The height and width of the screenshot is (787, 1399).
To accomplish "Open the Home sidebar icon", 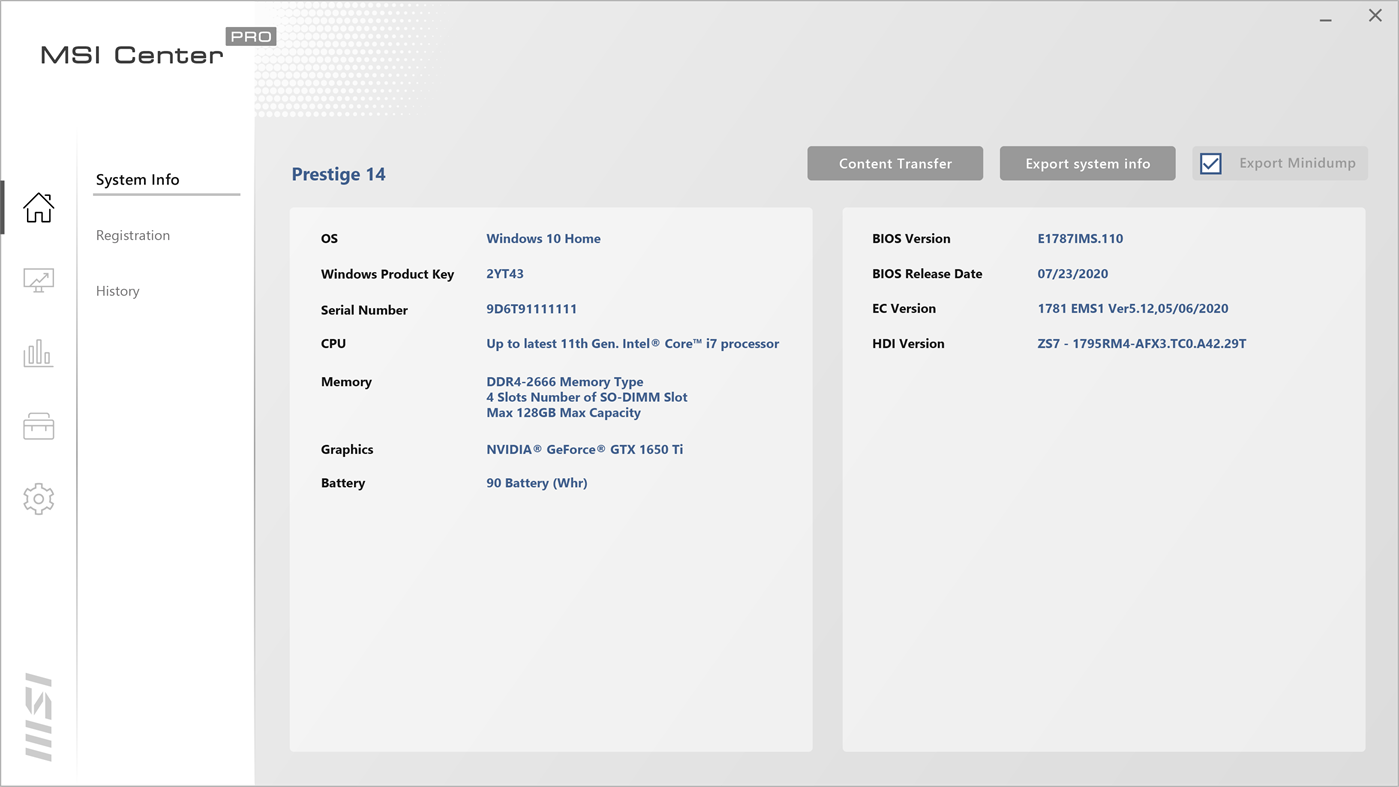I will click(x=38, y=207).
